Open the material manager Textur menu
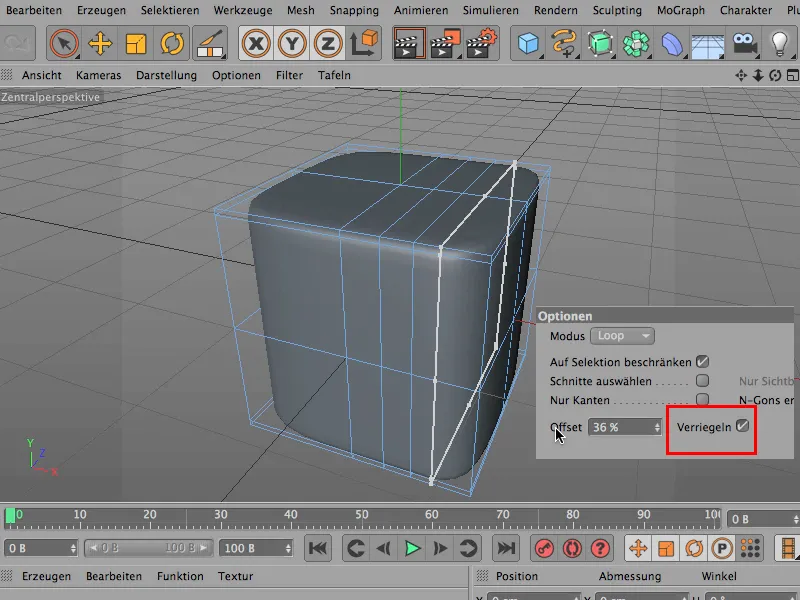Screen dimensions: 800x600 coord(235,576)
